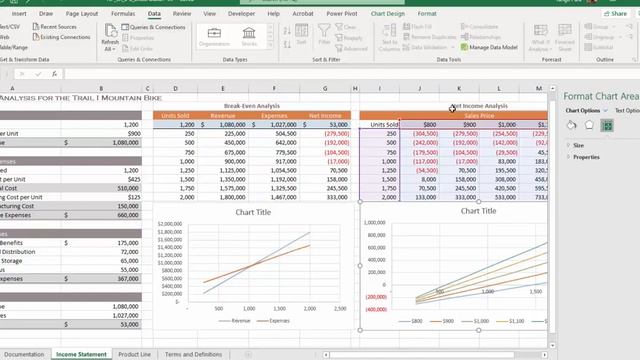Click Reapply filter
This screenshot has width=640, height=360.
click(349, 38)
